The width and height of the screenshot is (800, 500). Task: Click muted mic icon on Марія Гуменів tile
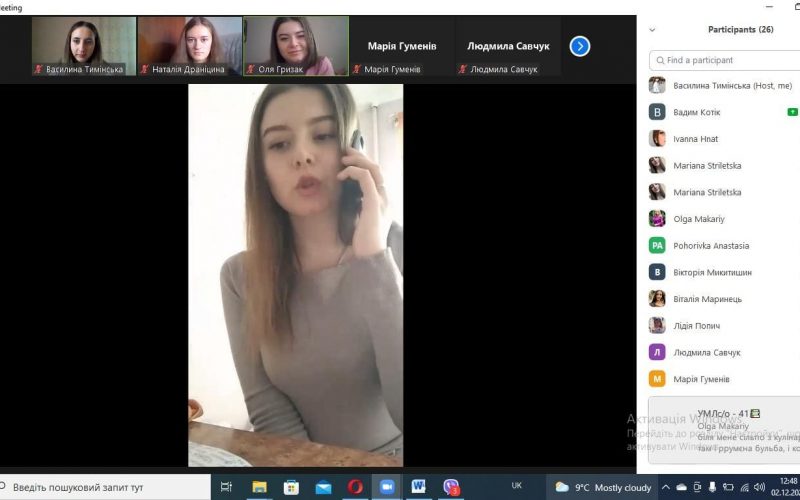[358, 70]
